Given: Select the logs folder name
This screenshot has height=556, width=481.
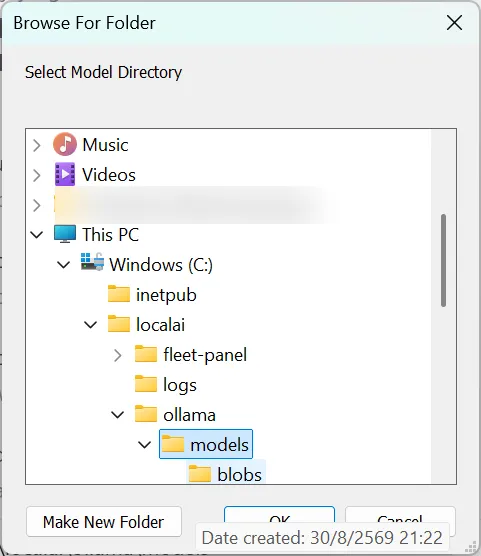Looking at the screenshot, I should (180, 385).
